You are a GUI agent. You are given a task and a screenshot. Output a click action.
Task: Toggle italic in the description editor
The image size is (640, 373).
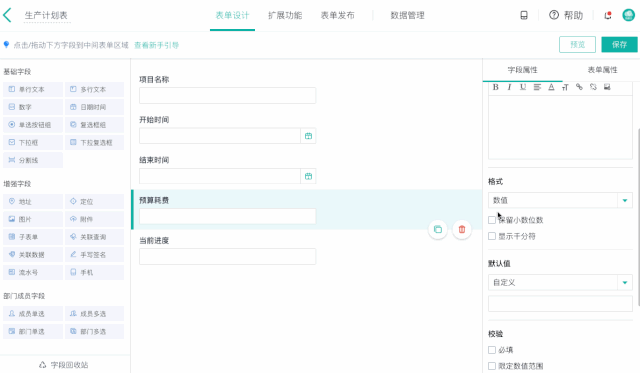(x=509, y=87)
